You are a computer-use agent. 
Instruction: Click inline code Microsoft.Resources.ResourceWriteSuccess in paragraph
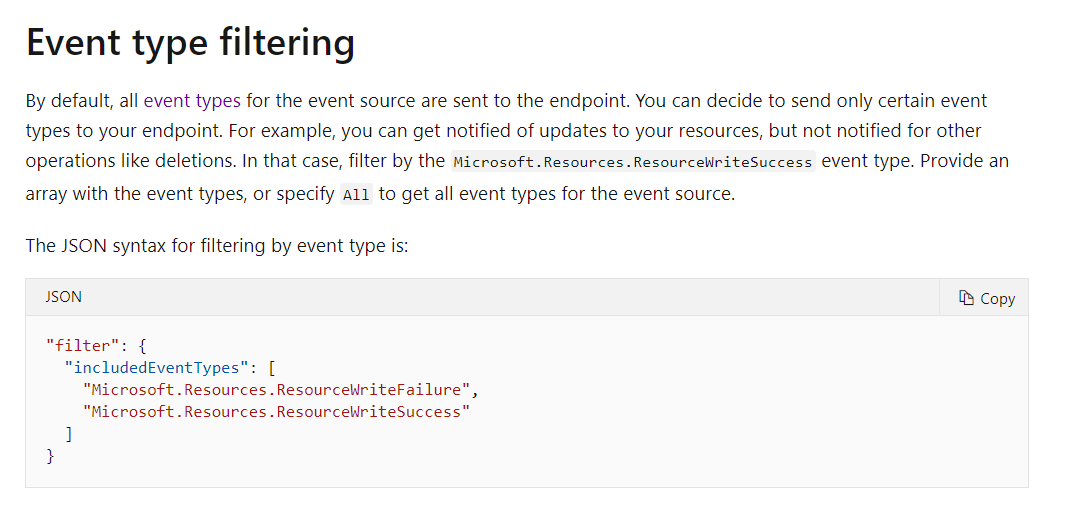[x=634, y=162]
